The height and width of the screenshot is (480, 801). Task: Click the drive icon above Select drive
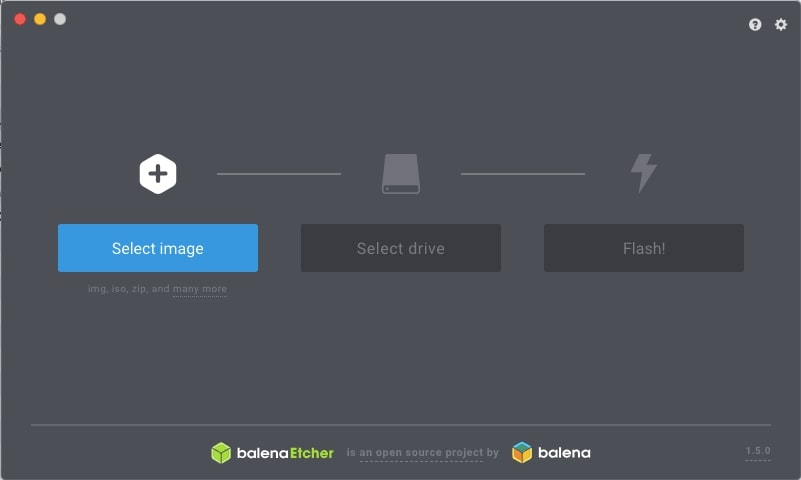click(401, 174)
